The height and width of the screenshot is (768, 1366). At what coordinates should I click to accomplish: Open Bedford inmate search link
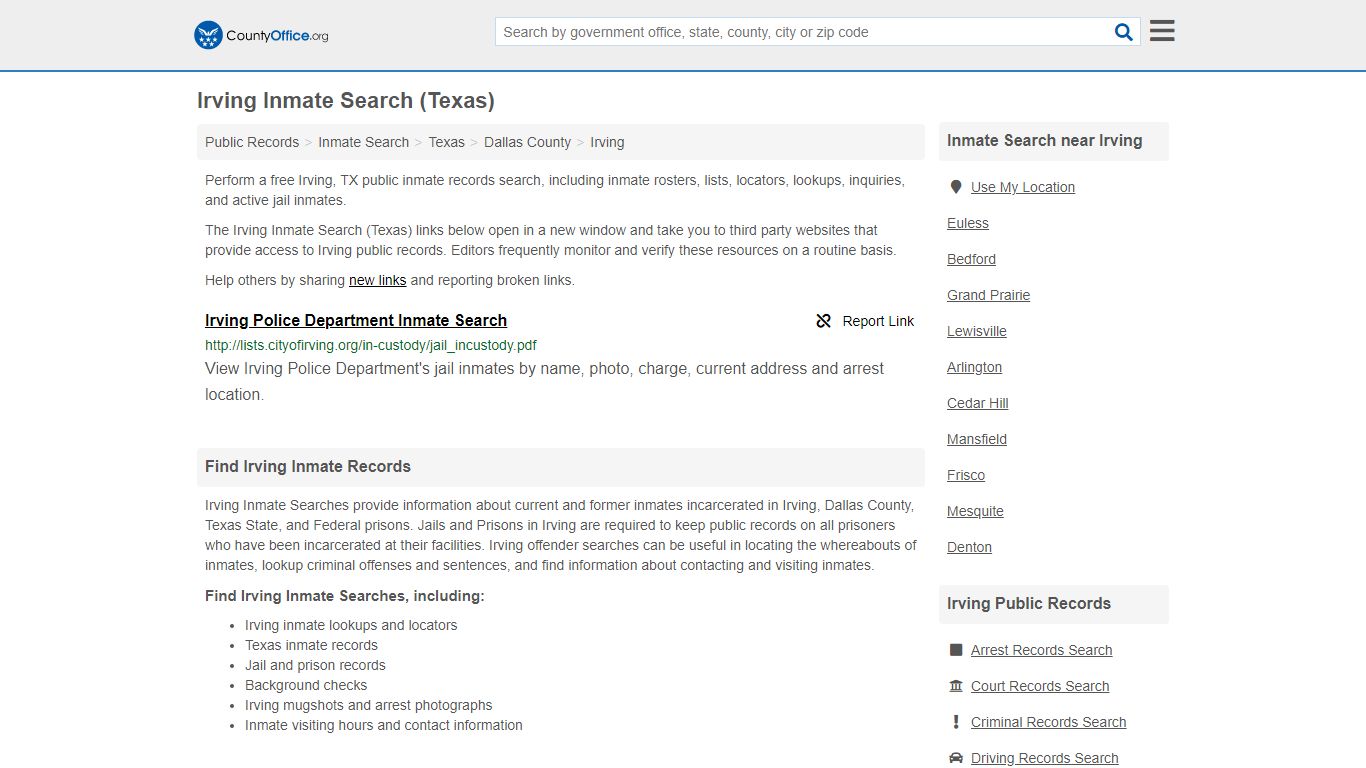point(971,259)
